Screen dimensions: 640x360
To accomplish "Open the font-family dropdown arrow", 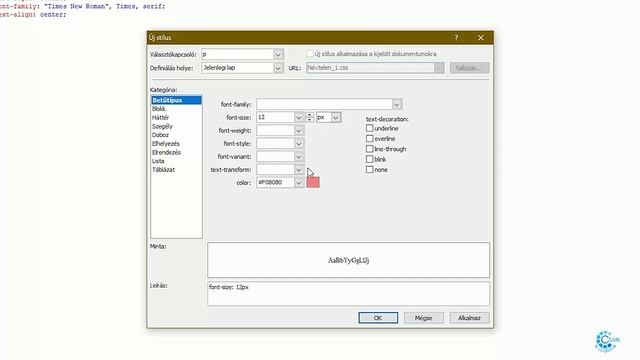I will coord(397,104).
